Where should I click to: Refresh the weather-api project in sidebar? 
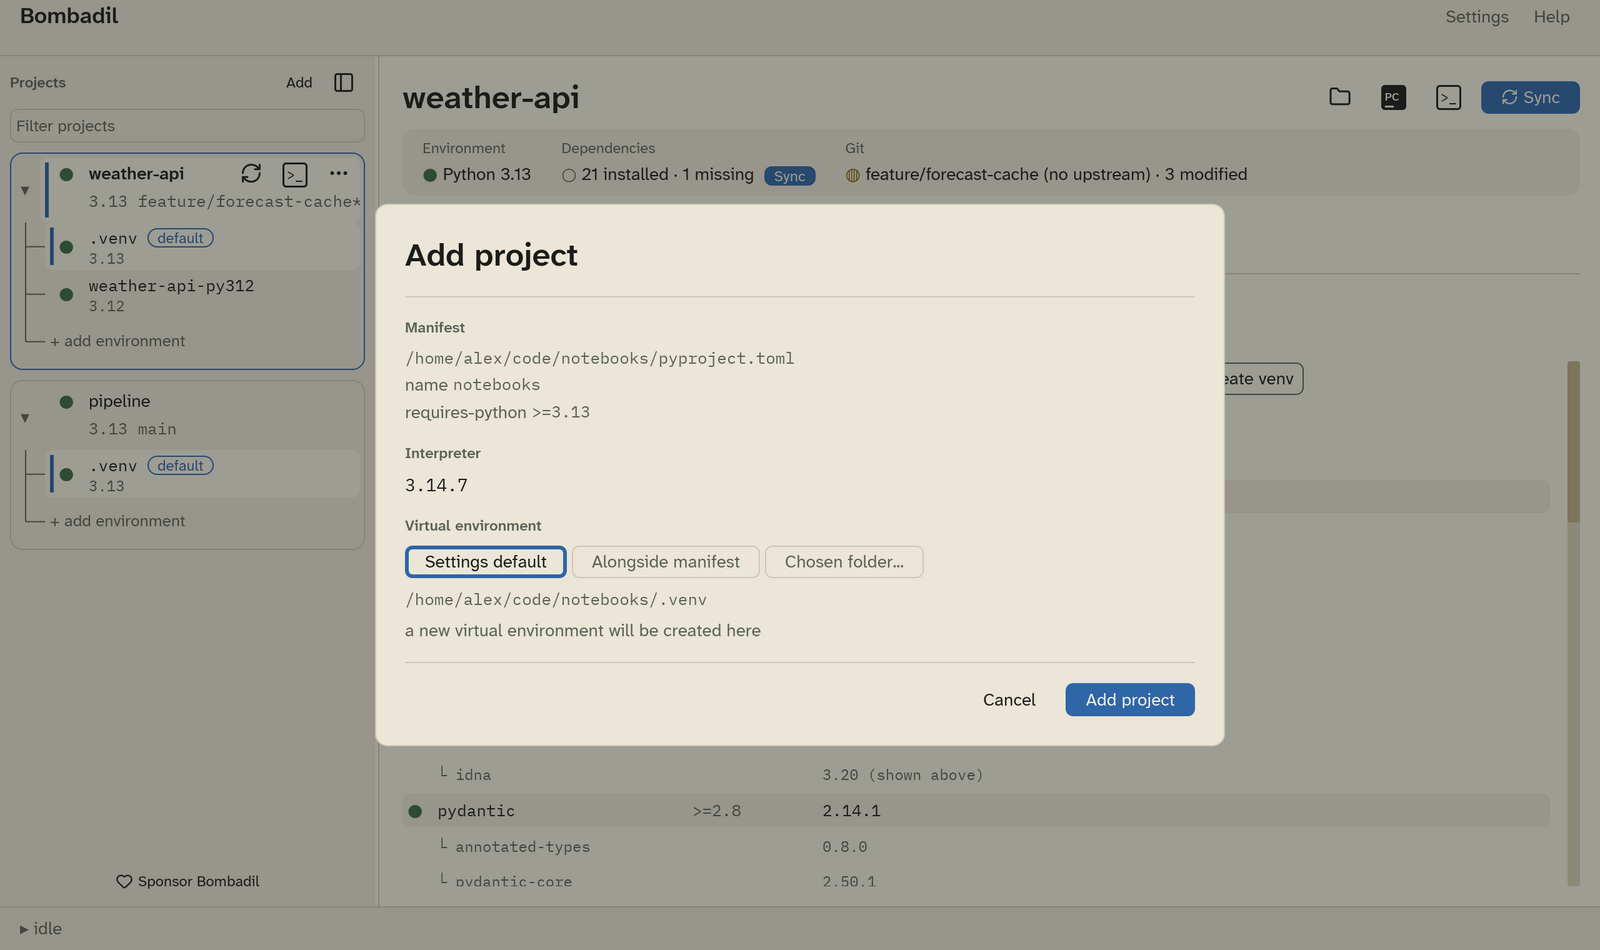(251, 174)
